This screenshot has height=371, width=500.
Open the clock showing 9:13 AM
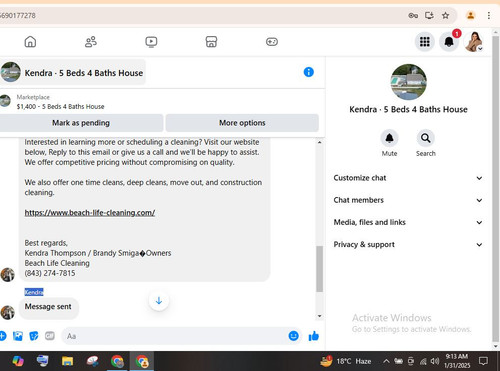click(x=457, y=361)
